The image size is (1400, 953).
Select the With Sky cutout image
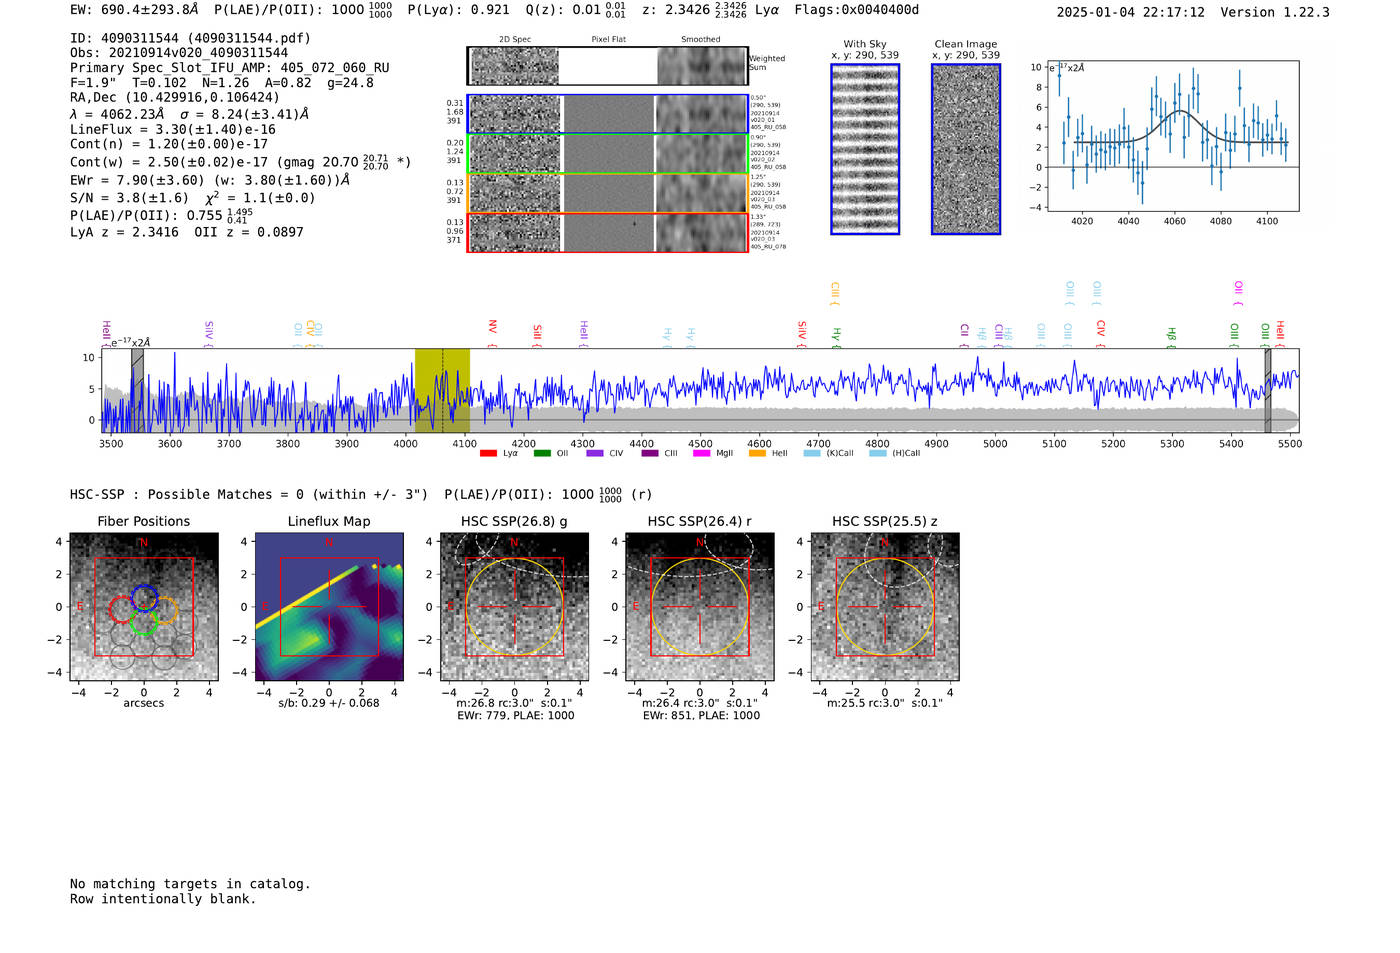[865, 149]
